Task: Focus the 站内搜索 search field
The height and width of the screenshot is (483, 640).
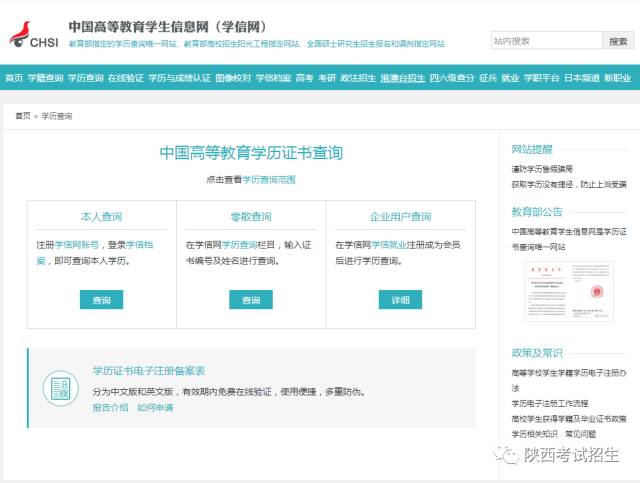Action: pyautogui.click(x=547, y=41)
